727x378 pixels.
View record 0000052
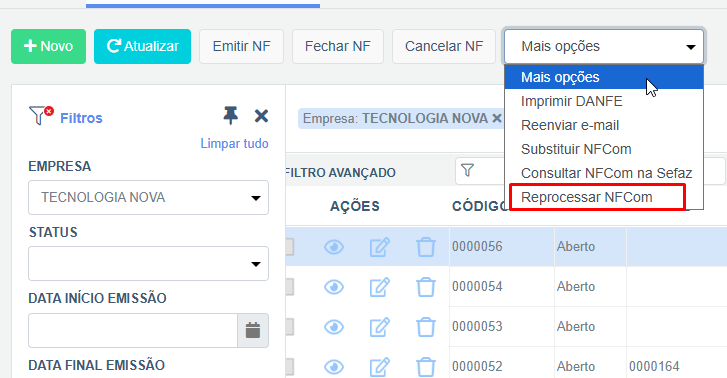point(334,367)
